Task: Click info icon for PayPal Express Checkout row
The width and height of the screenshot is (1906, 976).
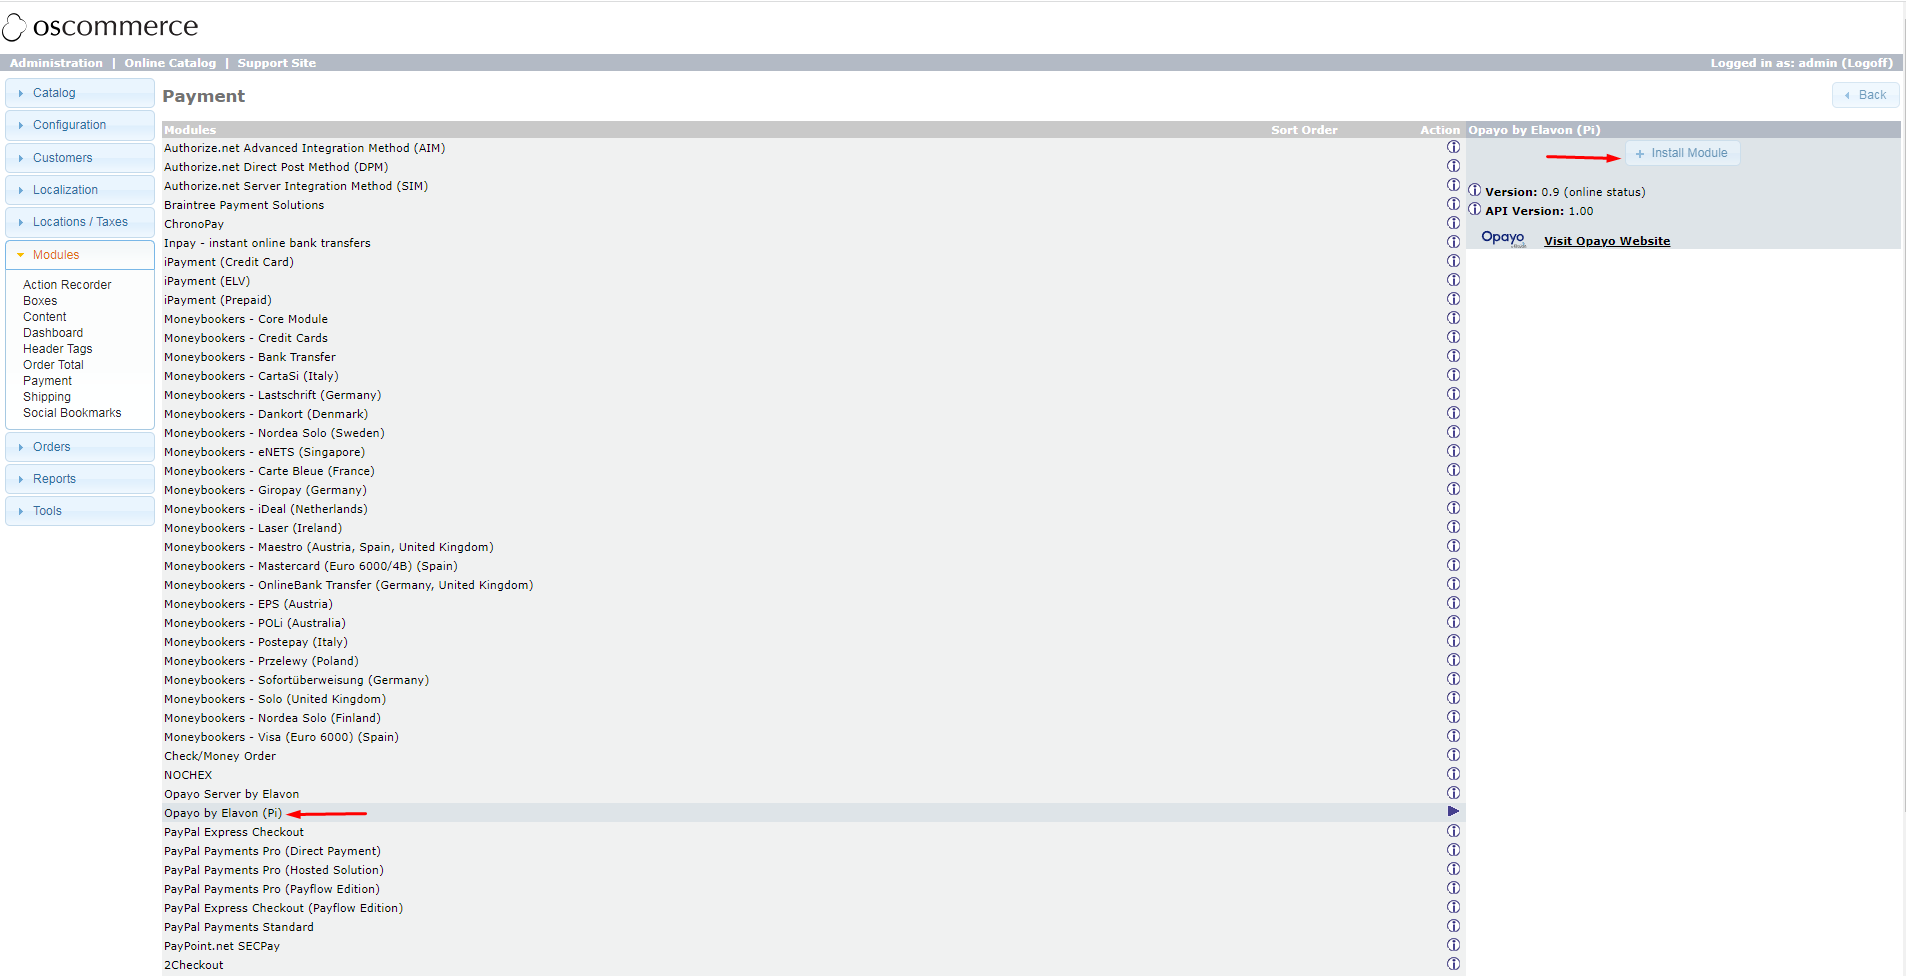Action: click(x=1453, y=831)
